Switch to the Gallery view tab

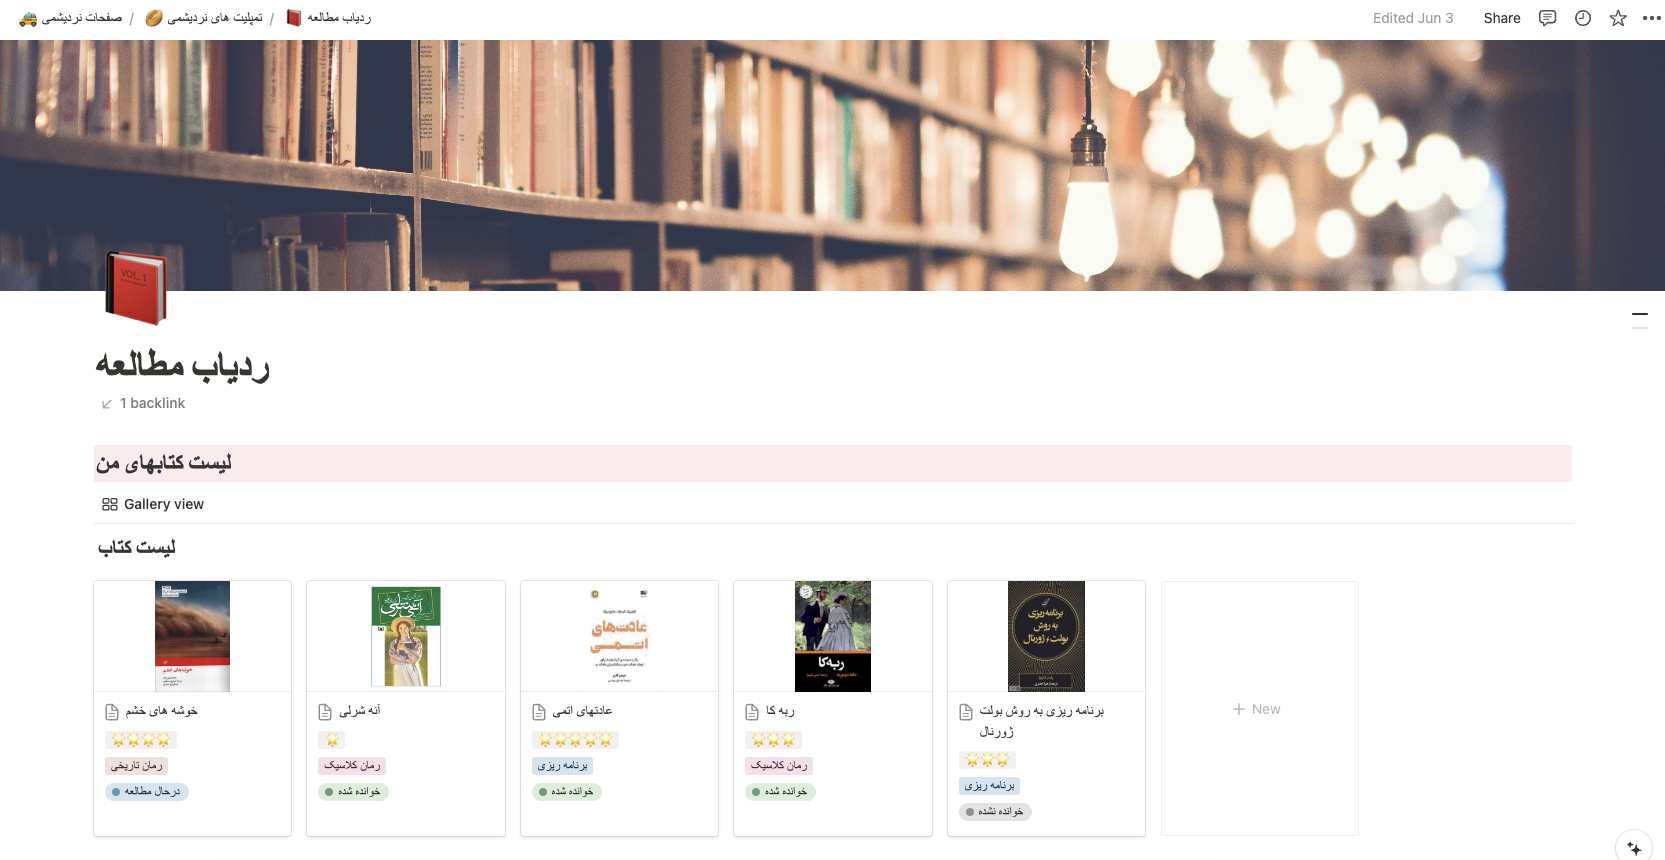153,504
